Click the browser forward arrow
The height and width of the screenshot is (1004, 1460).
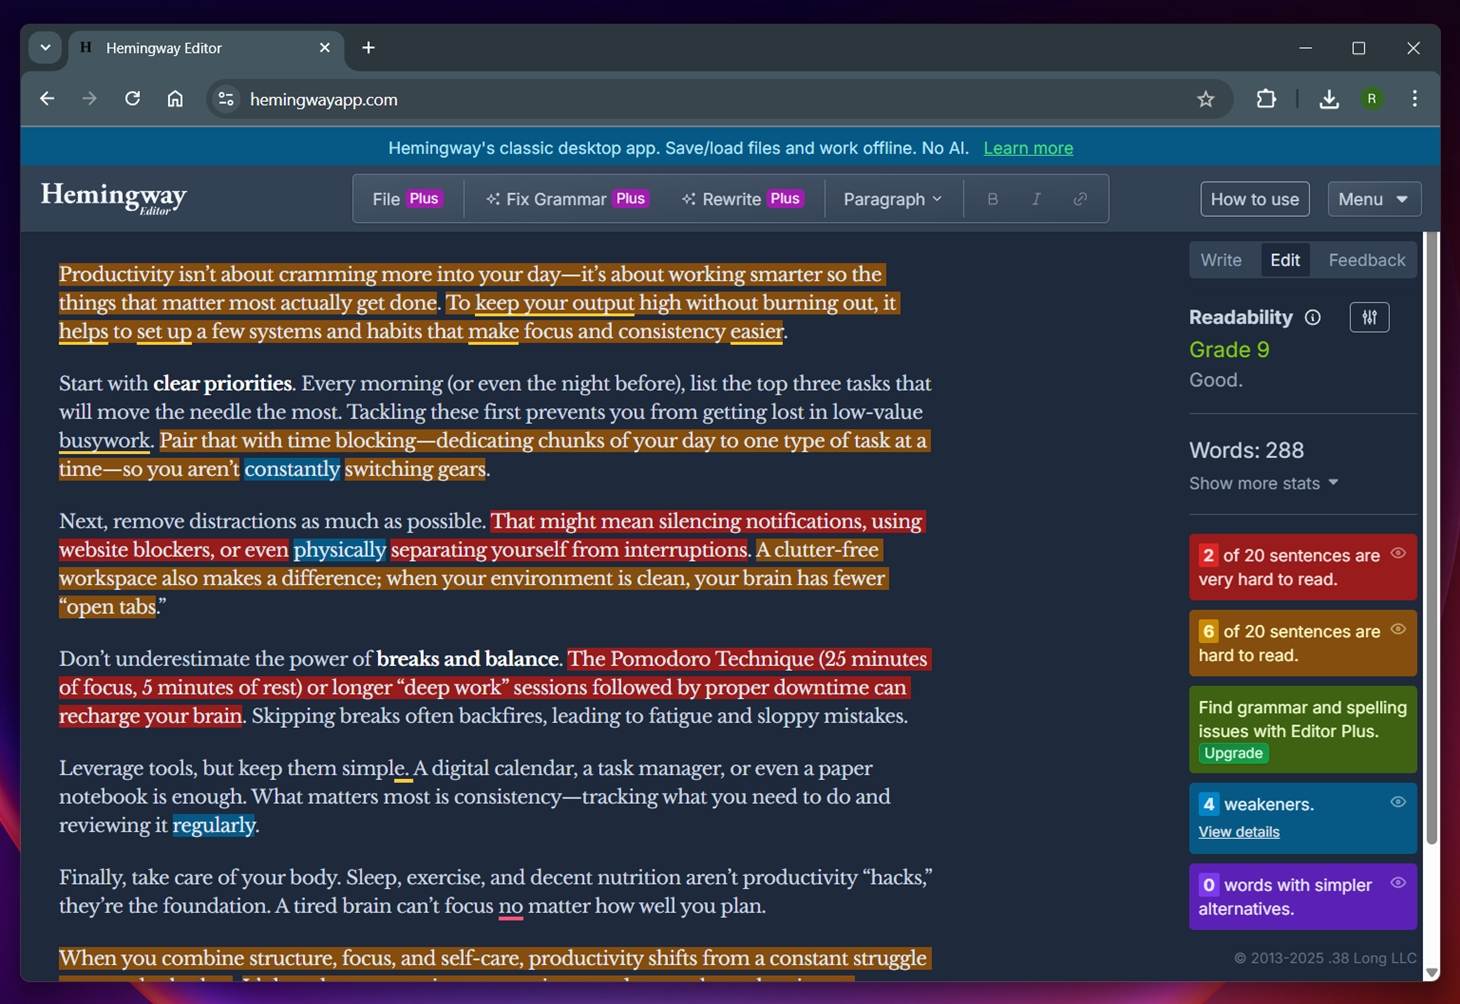click(89, 99)
